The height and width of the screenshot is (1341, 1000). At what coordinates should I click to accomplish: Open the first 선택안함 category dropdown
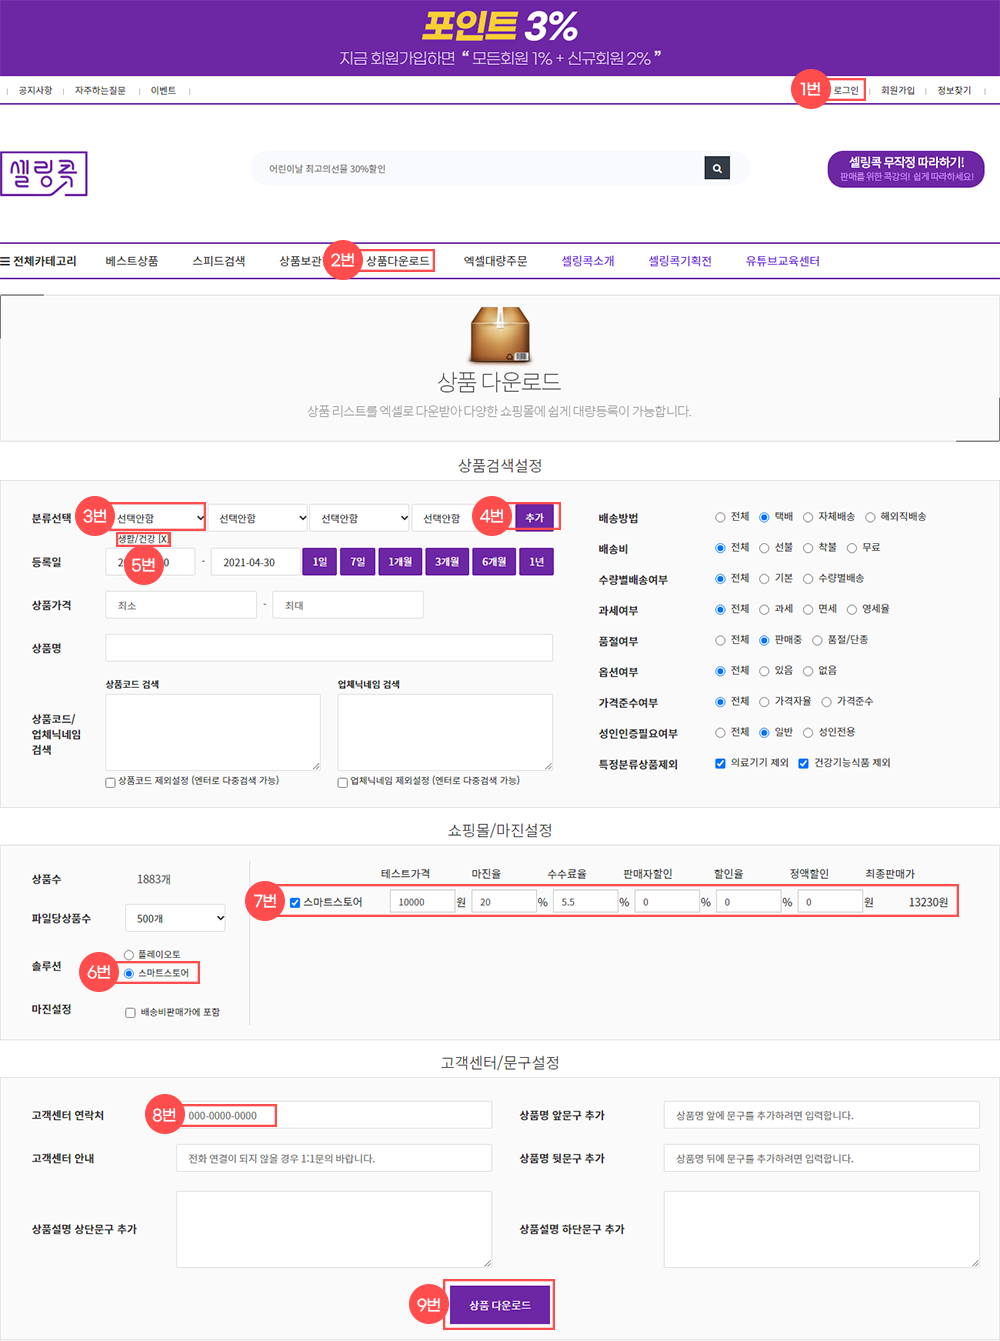[x=155, y=517]
